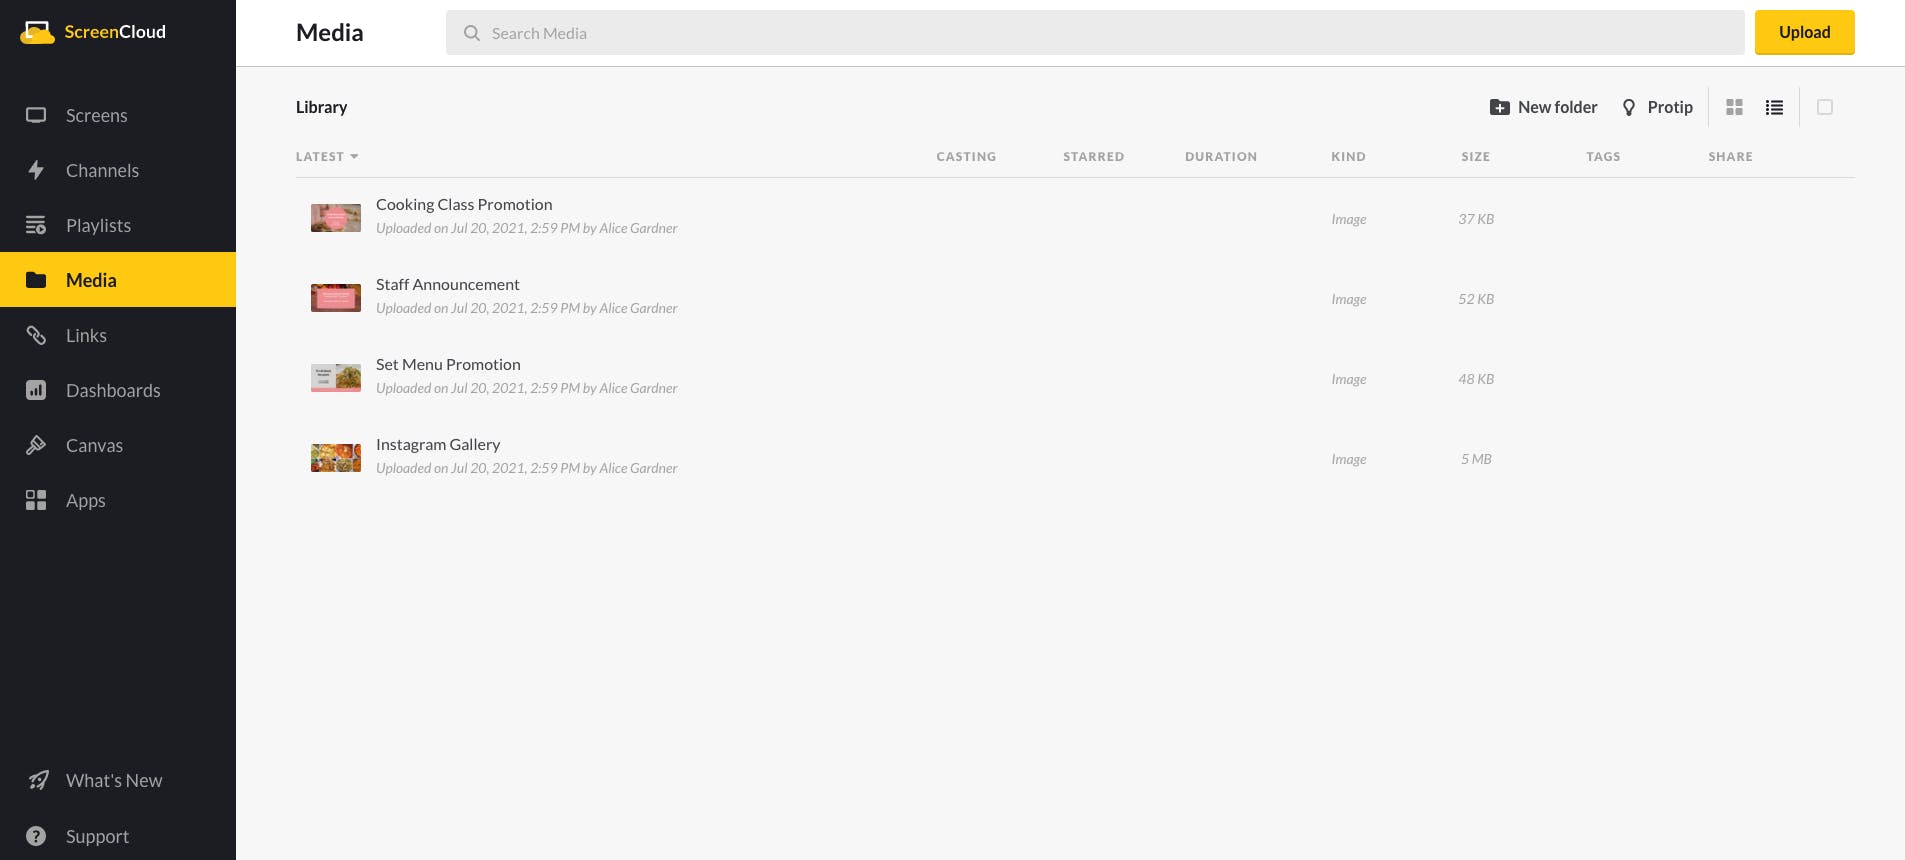Switch to grid view
Image resolution: width=1905 pixels, height=860 pixels.
click(x=1735, y=107)
